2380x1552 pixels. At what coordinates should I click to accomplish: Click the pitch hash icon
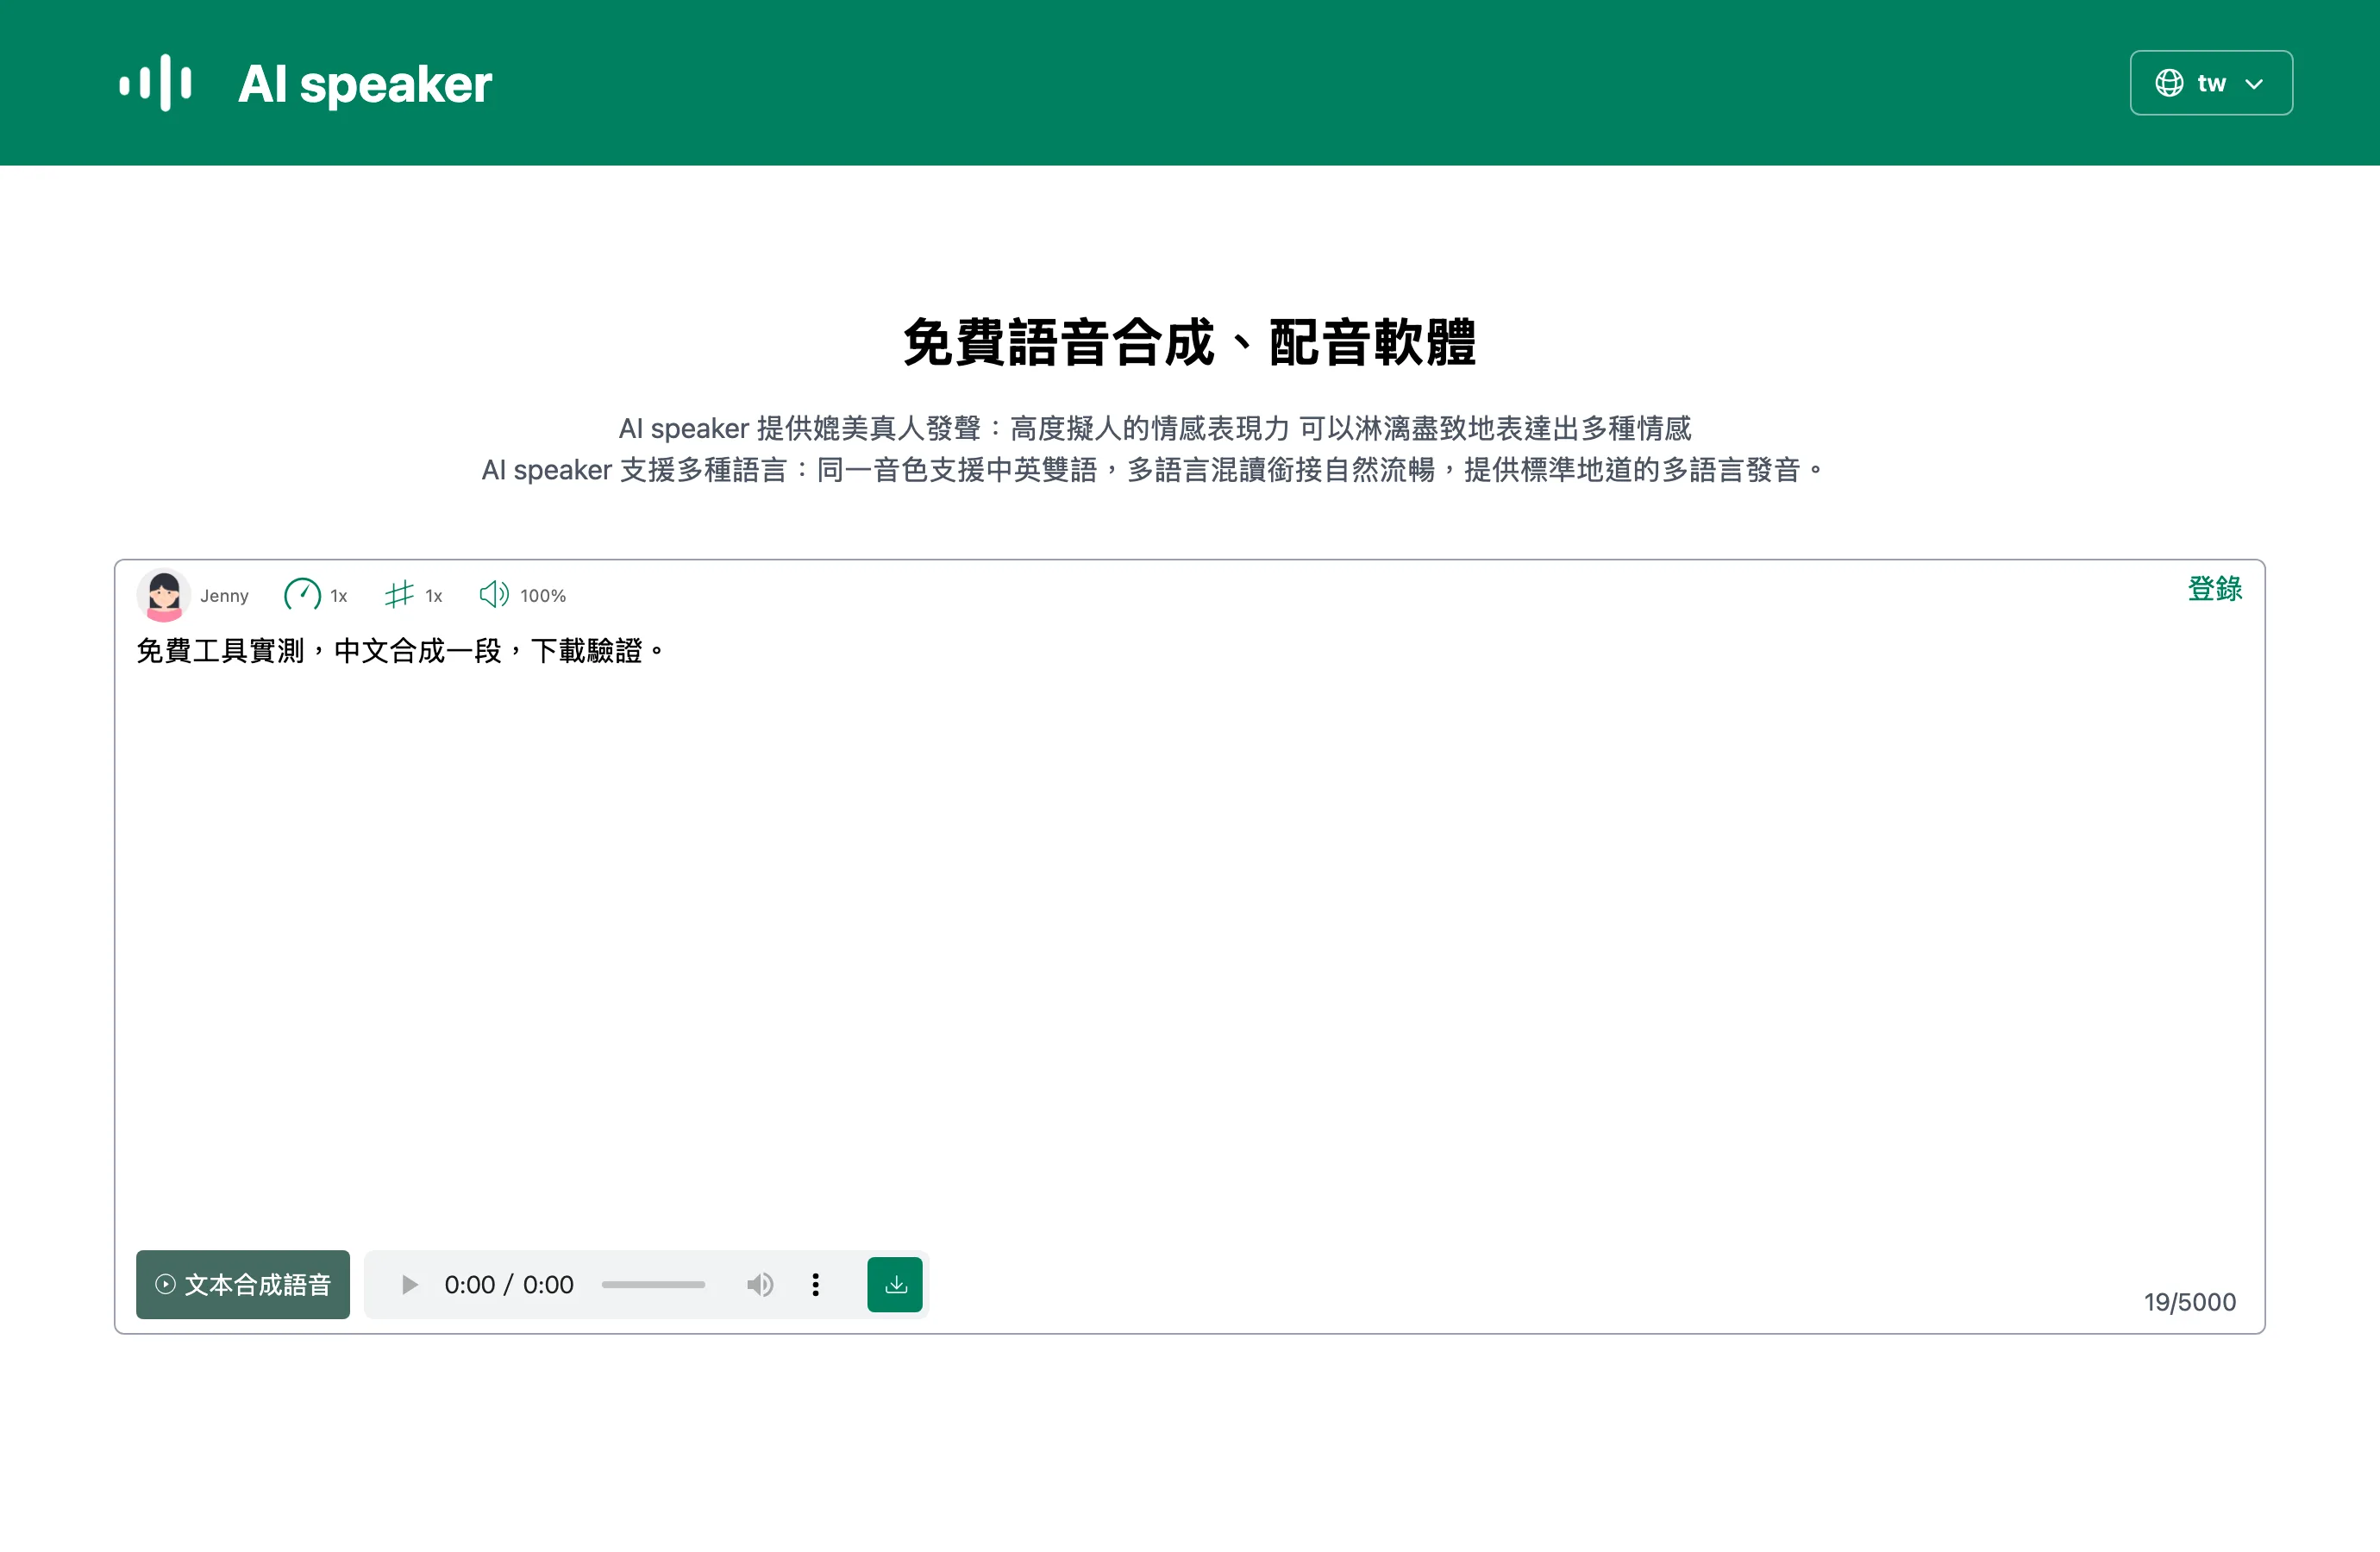point(399,595)
